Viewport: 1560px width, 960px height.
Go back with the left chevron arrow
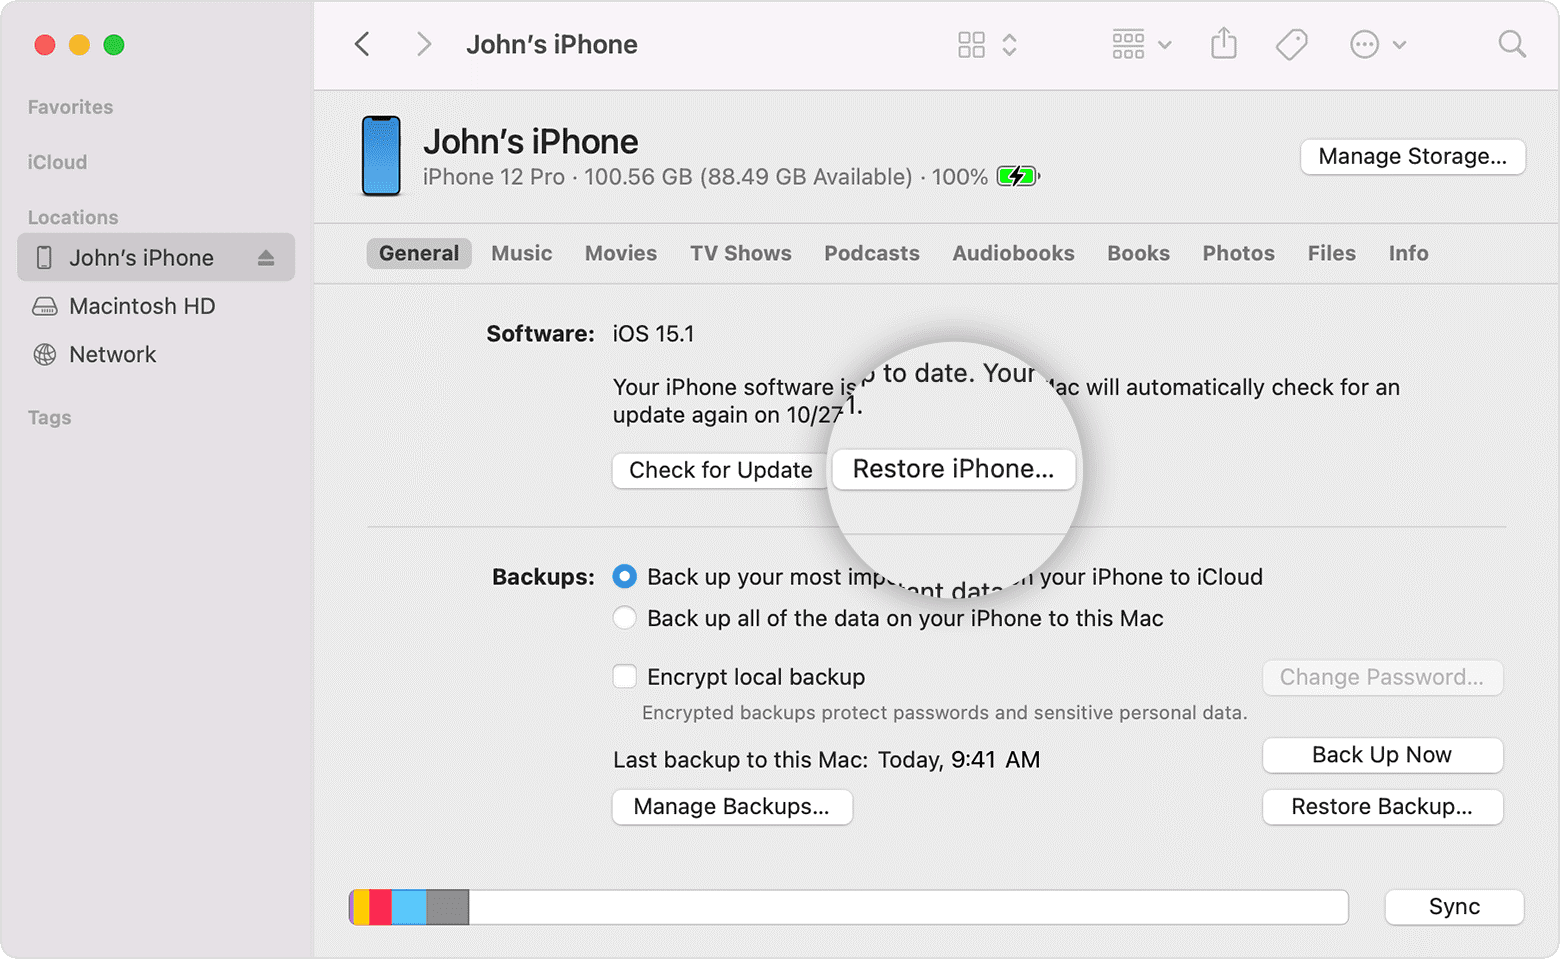click(x=362, y=44)
